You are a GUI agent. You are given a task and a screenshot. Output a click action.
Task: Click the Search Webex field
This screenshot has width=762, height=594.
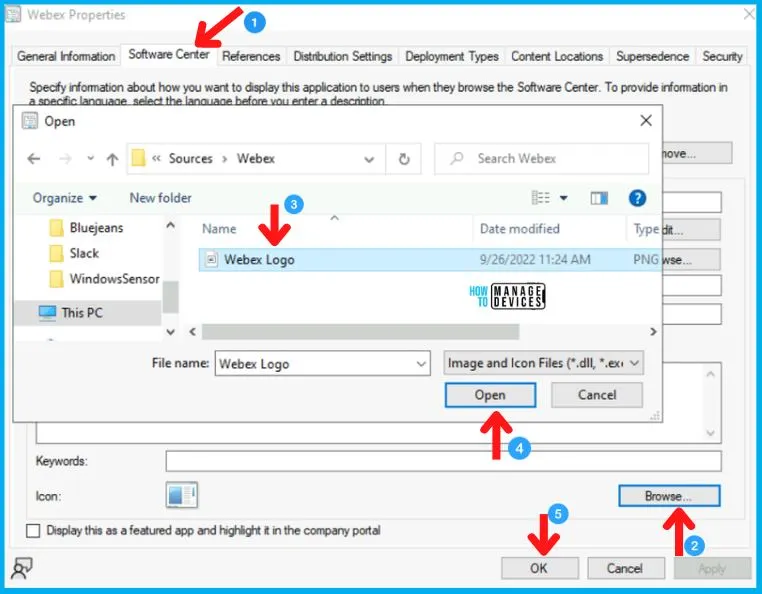[541, 158]
